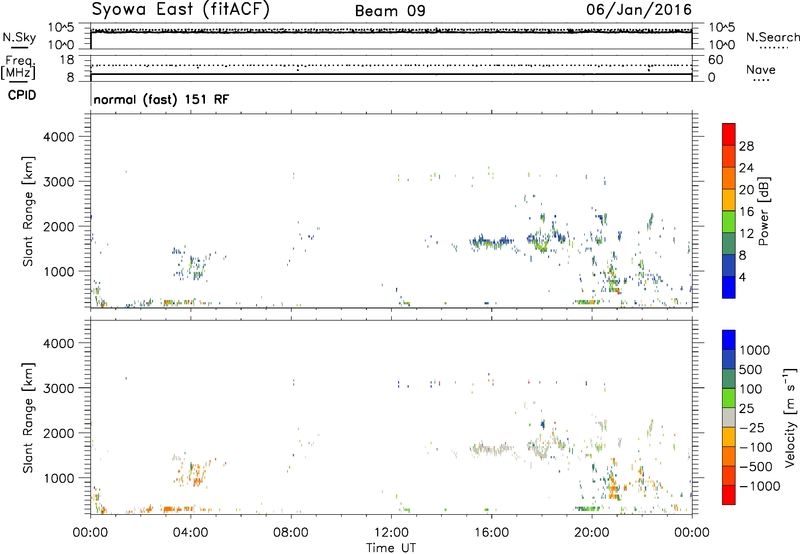Click the '60' Nave axis value

click(x=715, y=60)
